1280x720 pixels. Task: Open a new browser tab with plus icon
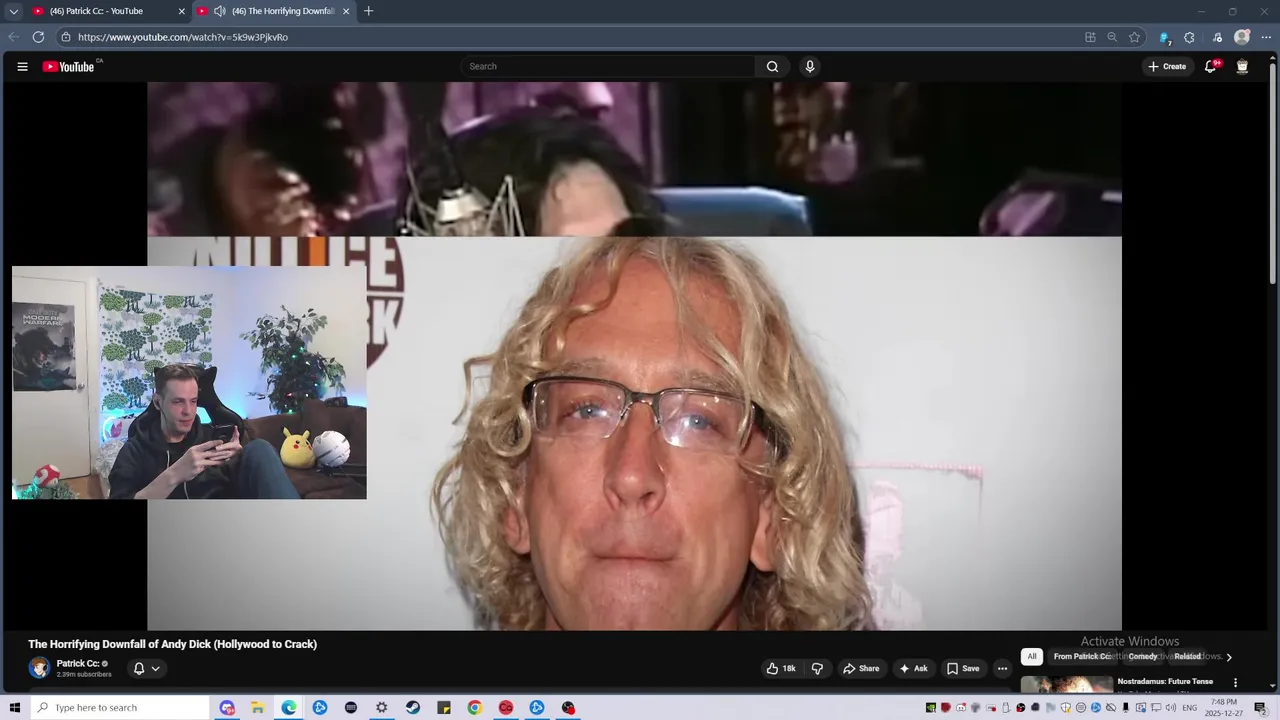(x=368, y=11)
